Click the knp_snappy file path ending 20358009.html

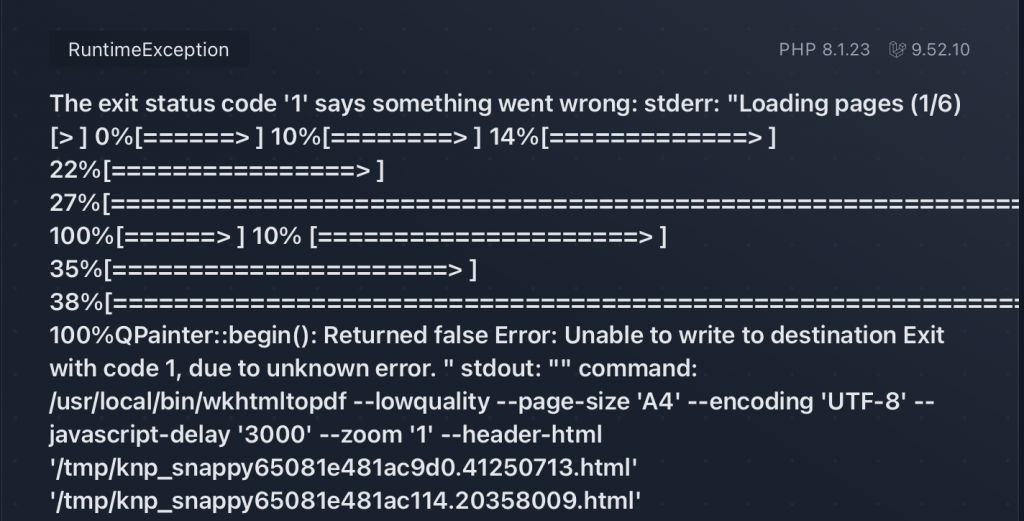coord(345,501)
